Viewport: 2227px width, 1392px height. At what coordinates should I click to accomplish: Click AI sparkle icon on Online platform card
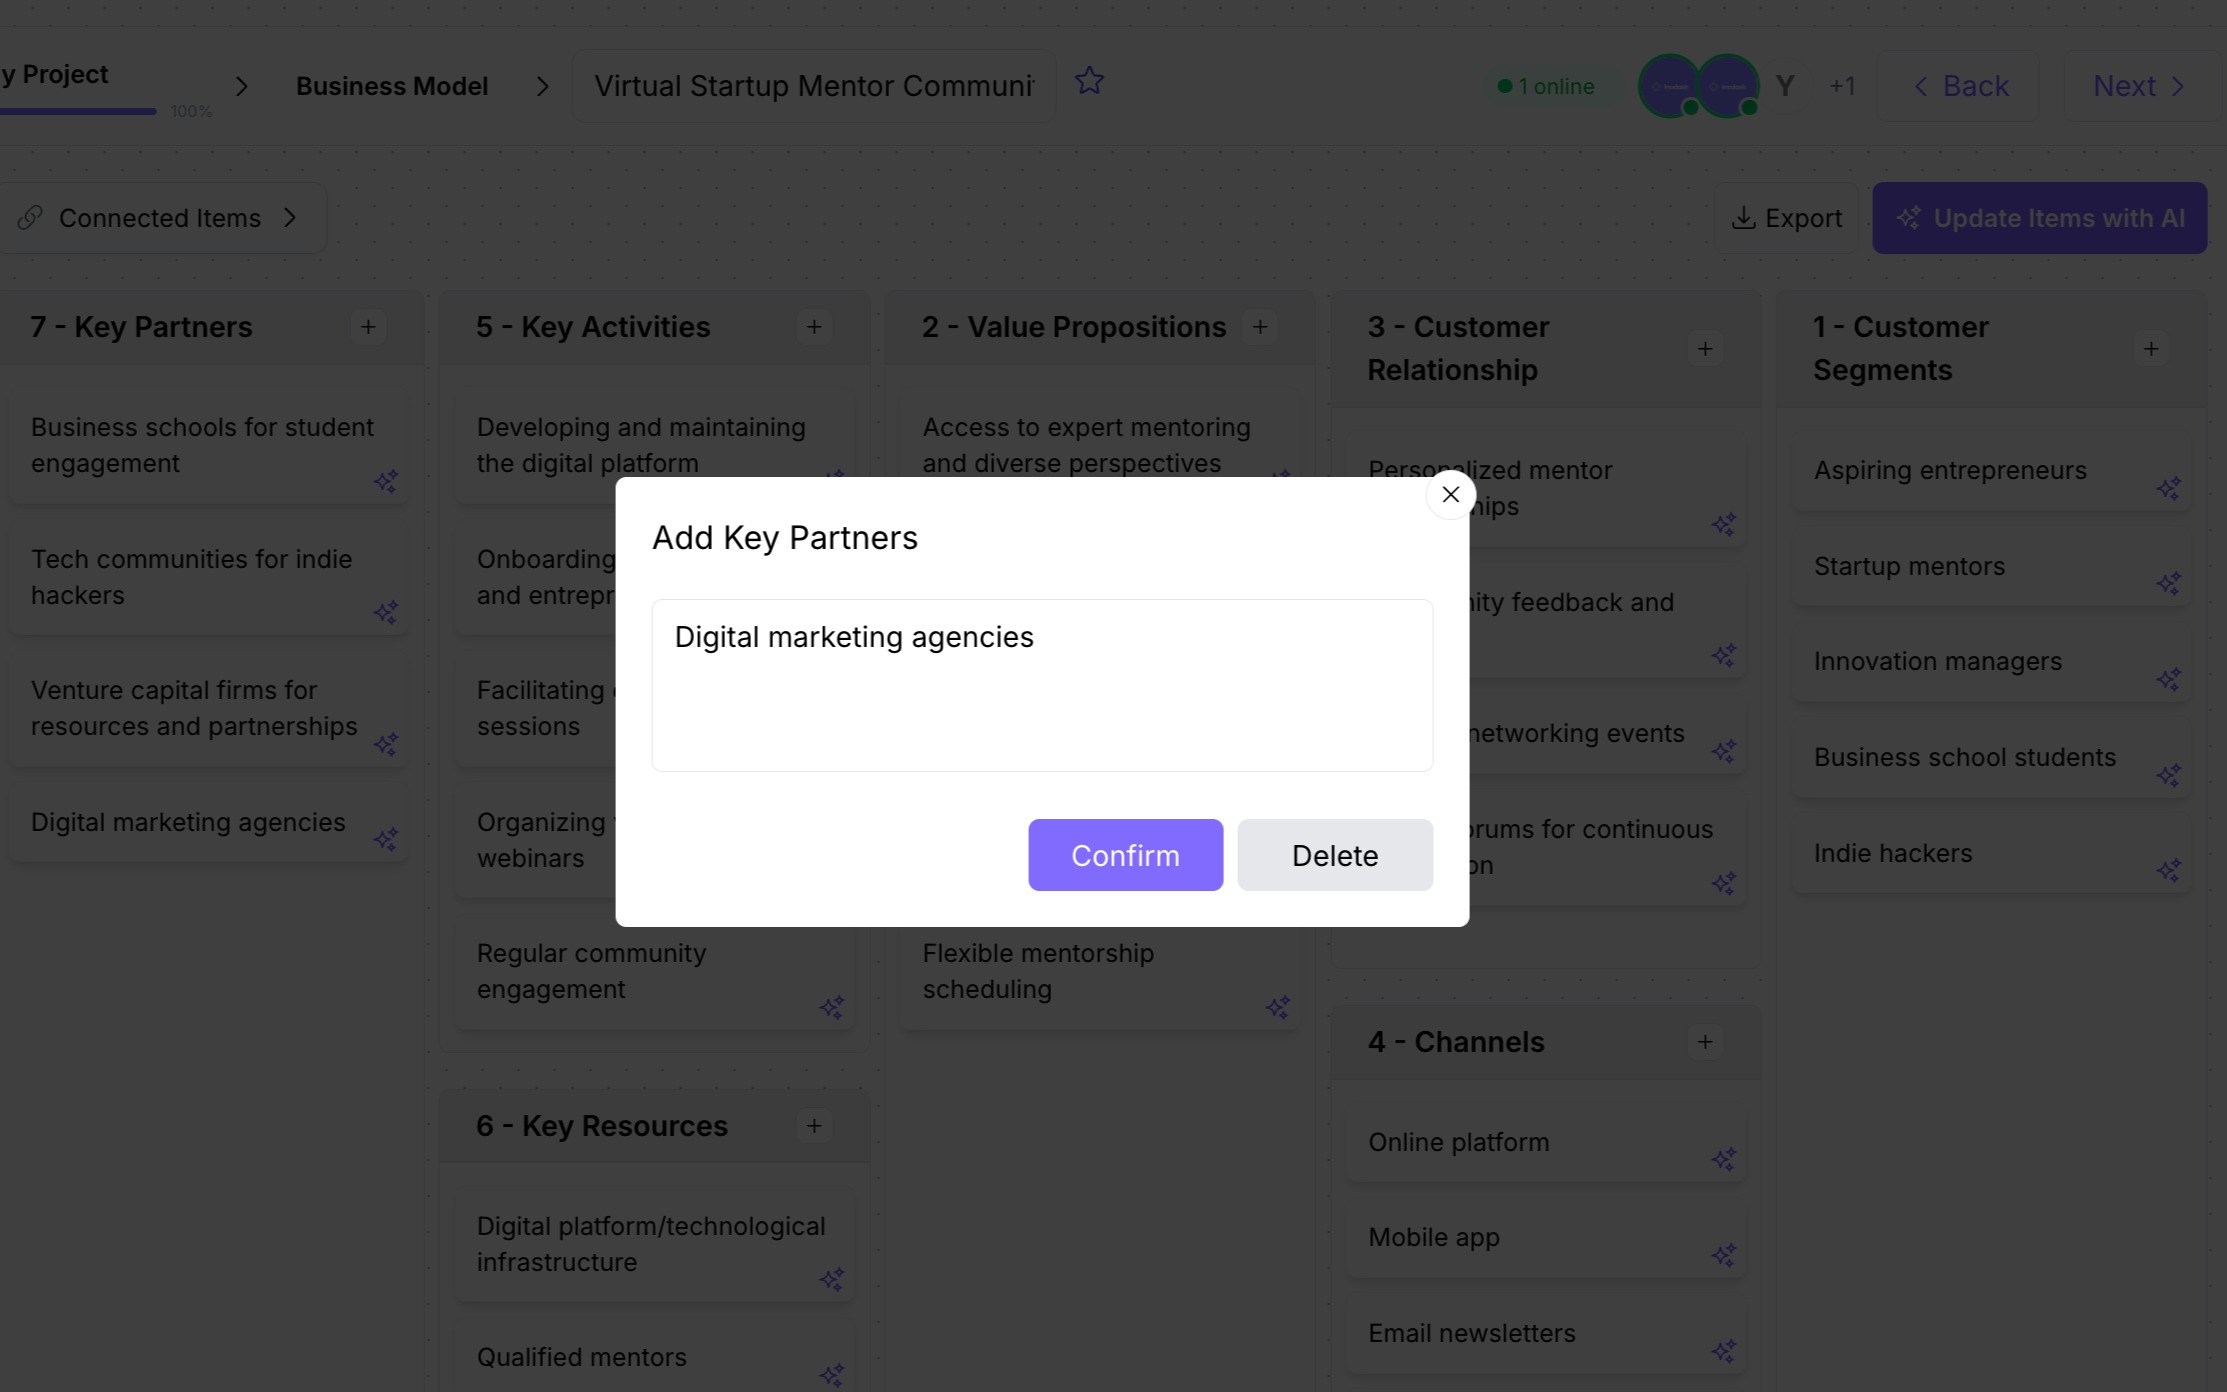[1723, 1160]
